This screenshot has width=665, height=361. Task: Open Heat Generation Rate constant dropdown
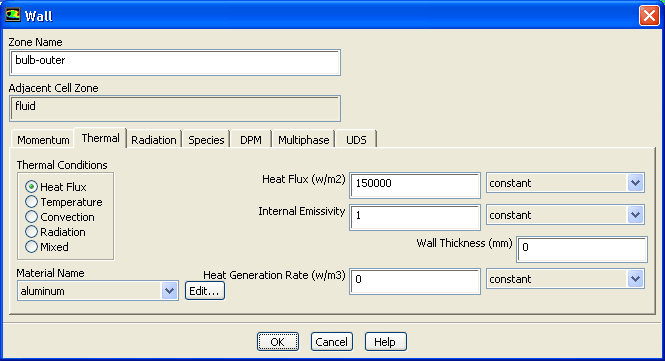click(x=565, y=279)
